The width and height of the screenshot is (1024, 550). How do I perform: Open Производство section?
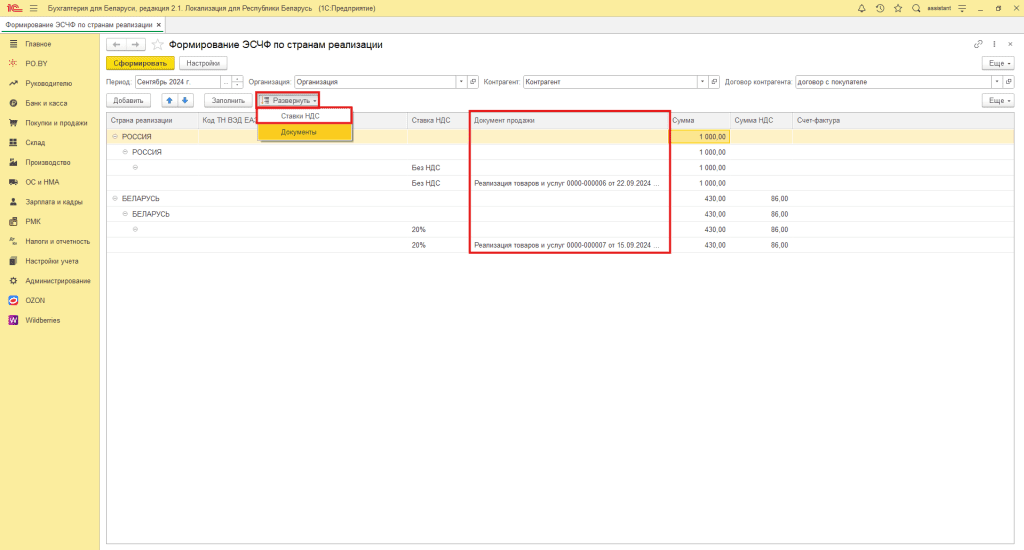coord(50,162)
